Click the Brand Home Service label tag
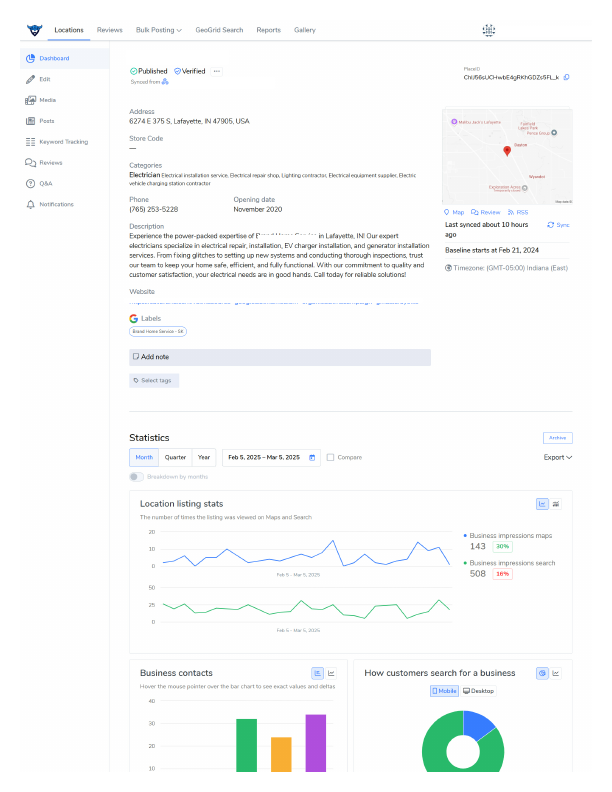The width and height of the screenshot is (612, 792). (158, 332)
